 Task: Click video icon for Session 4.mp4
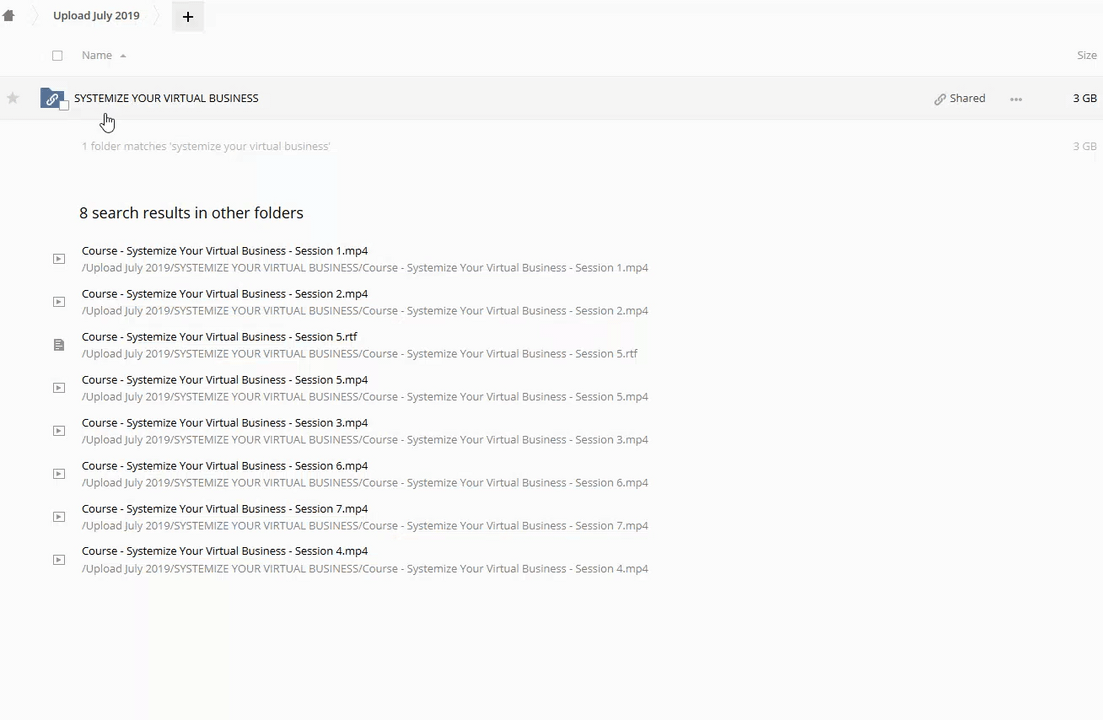[59, 560]
